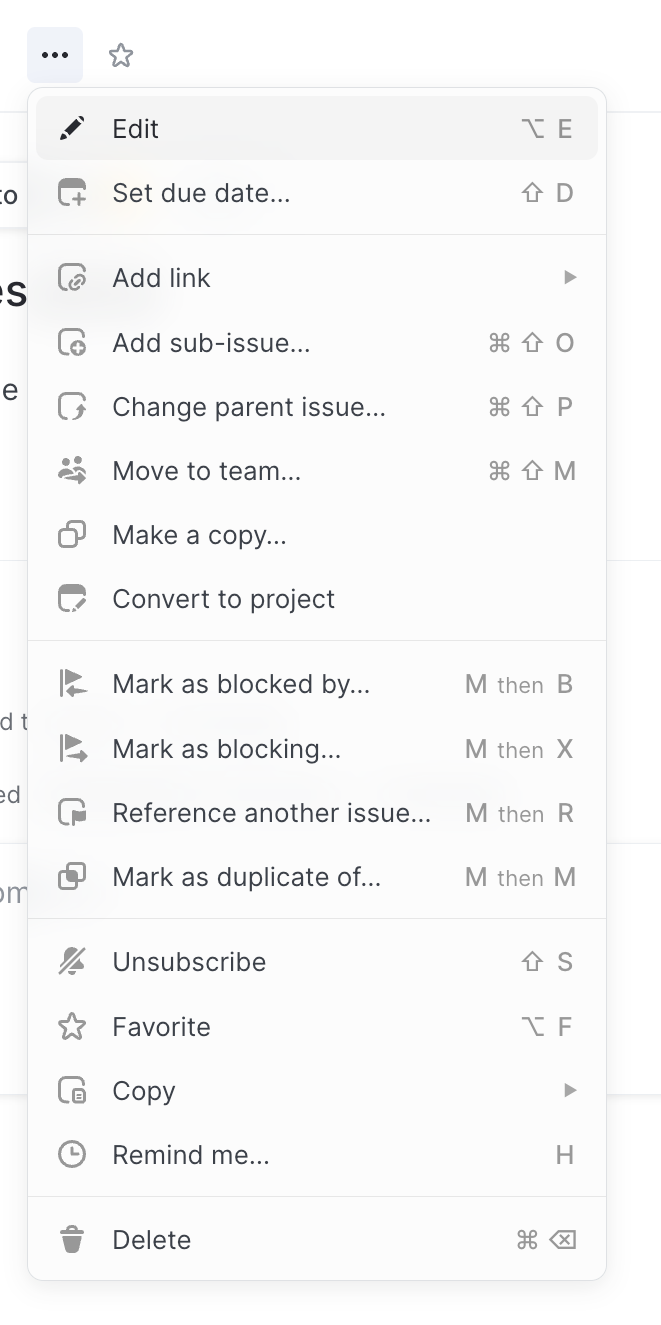Click the Remind me clock icon
The height and width of the screenshot is (1325, 661).
71,1154
